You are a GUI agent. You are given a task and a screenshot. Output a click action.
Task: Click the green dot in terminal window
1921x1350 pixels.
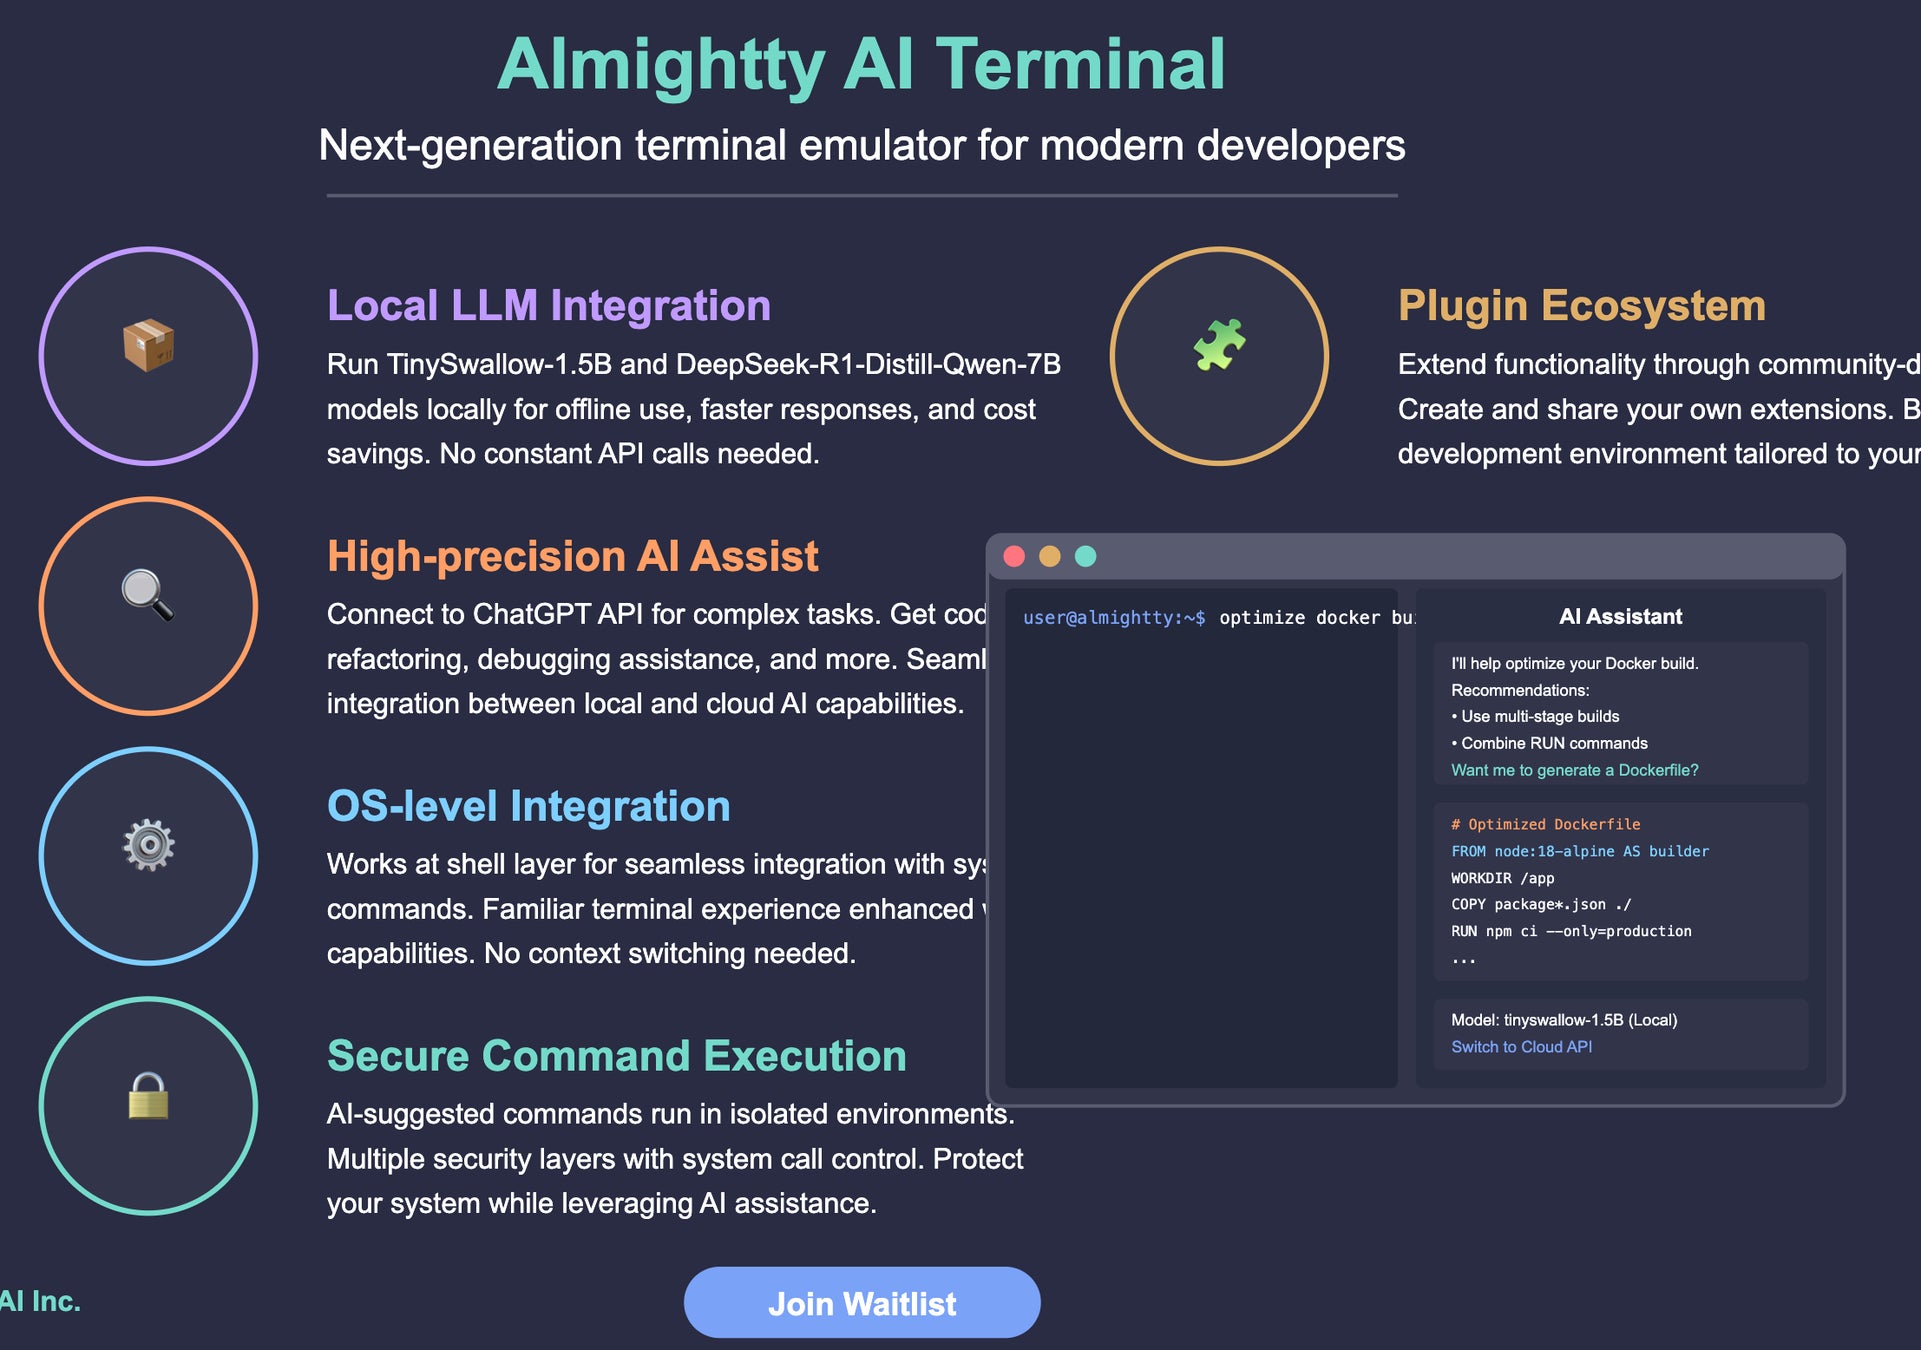(x=1085, y=556)
